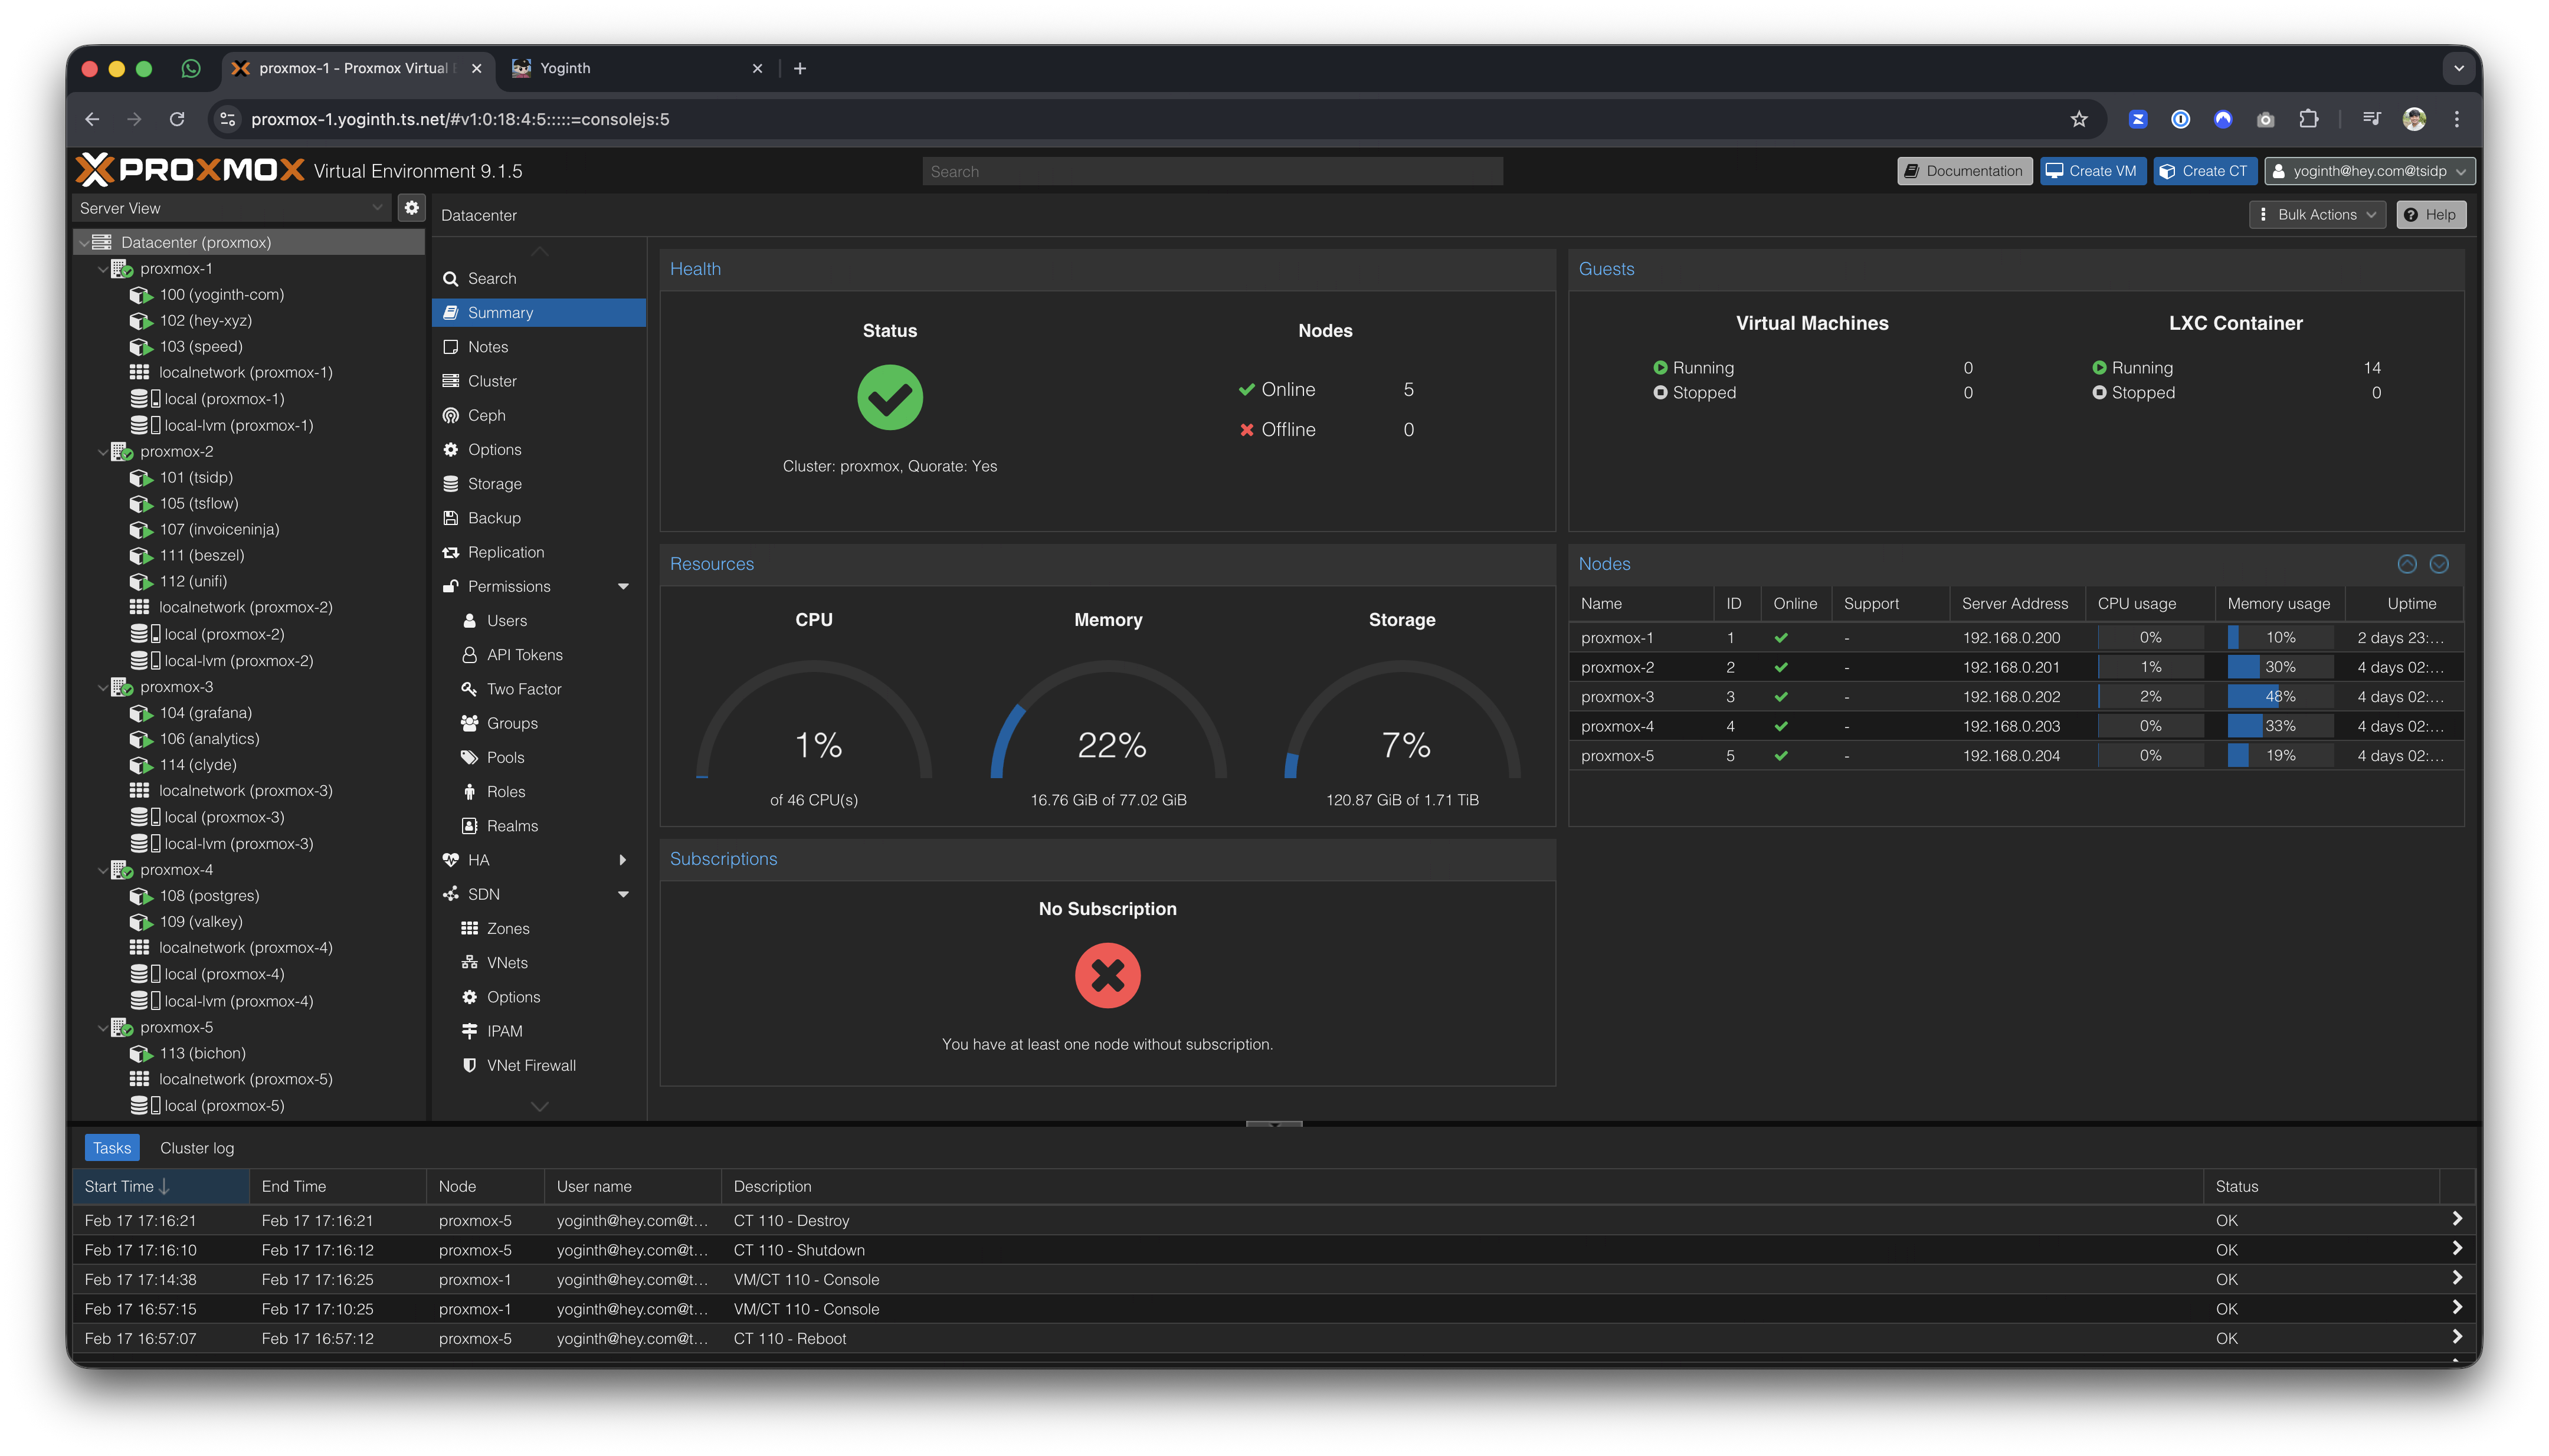Open the Backup section
This screenshot has height=1456, width=2549.
coord(494,518)
